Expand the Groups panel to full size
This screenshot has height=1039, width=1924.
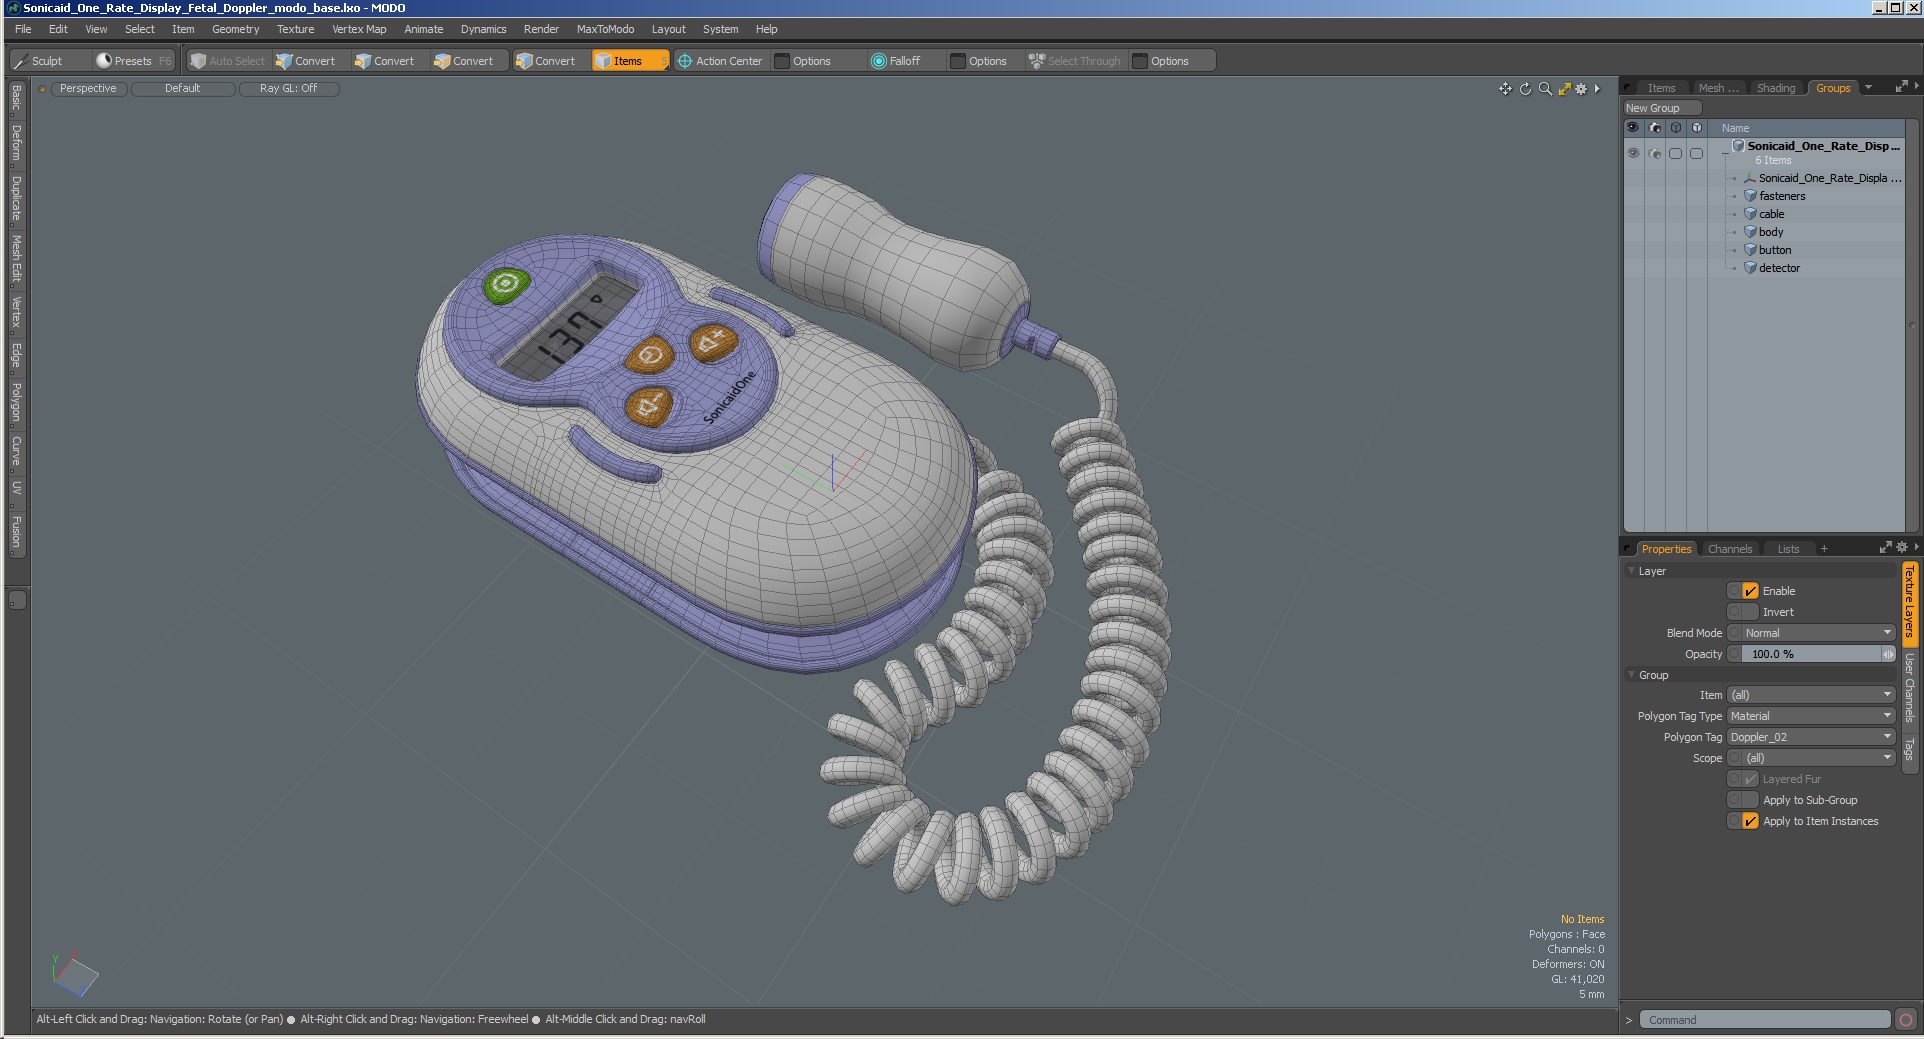point(1901,87)
